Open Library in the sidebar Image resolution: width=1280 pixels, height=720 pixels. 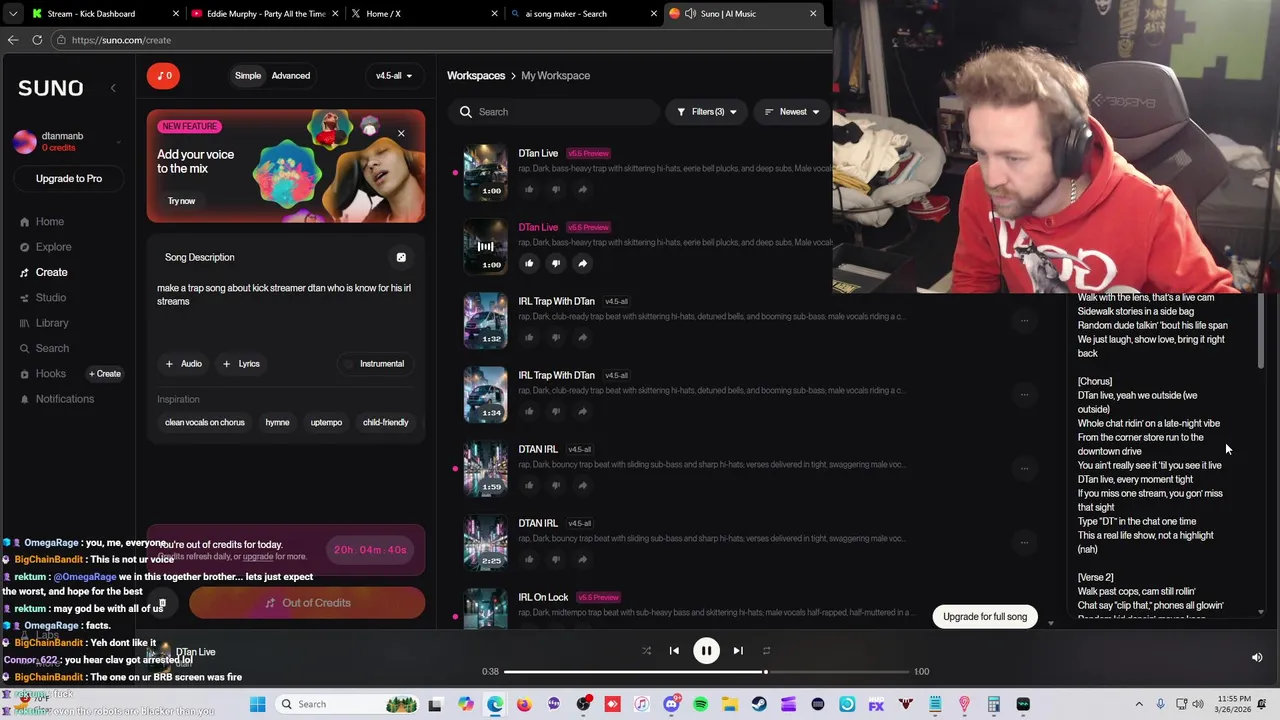tap(44, 323)
